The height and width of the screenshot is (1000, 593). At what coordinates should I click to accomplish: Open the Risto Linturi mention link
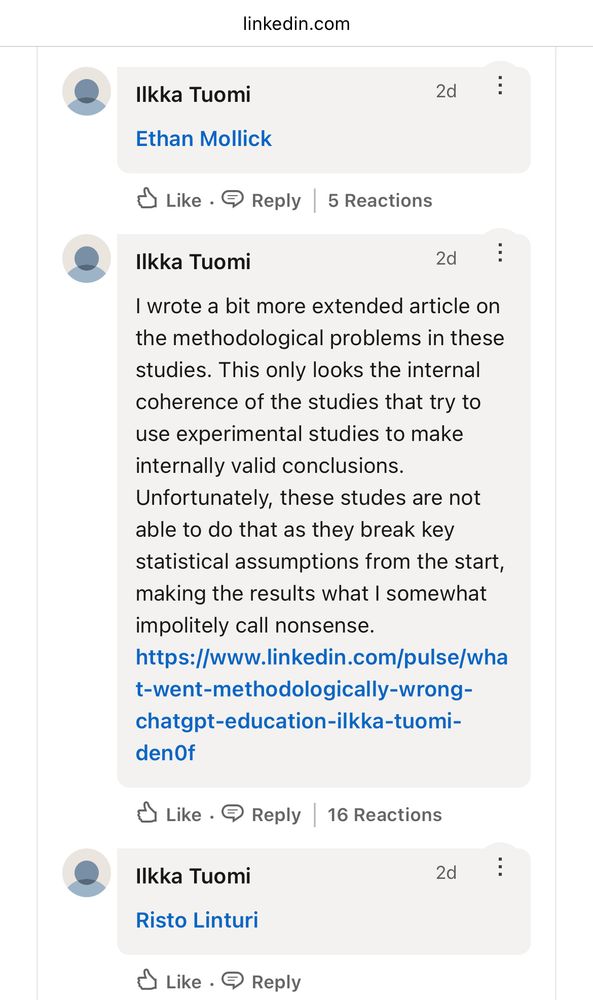(x=197, y=920)
